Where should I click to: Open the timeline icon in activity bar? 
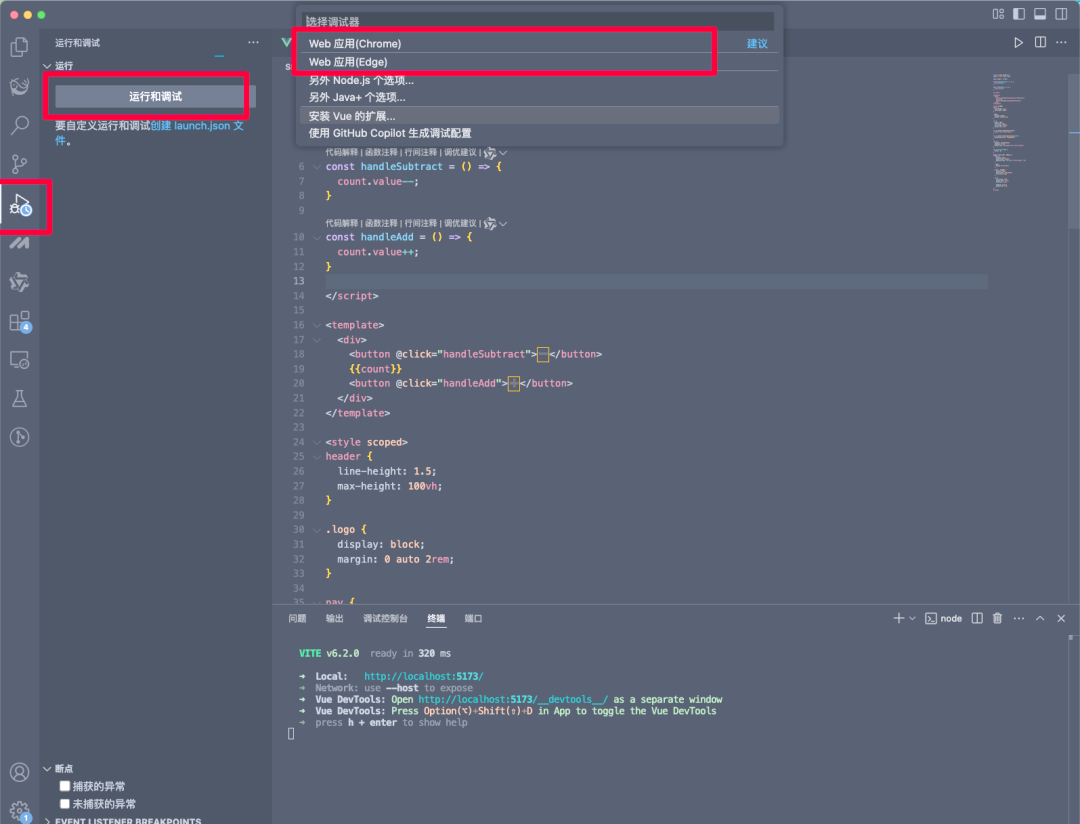click(19, 437)
